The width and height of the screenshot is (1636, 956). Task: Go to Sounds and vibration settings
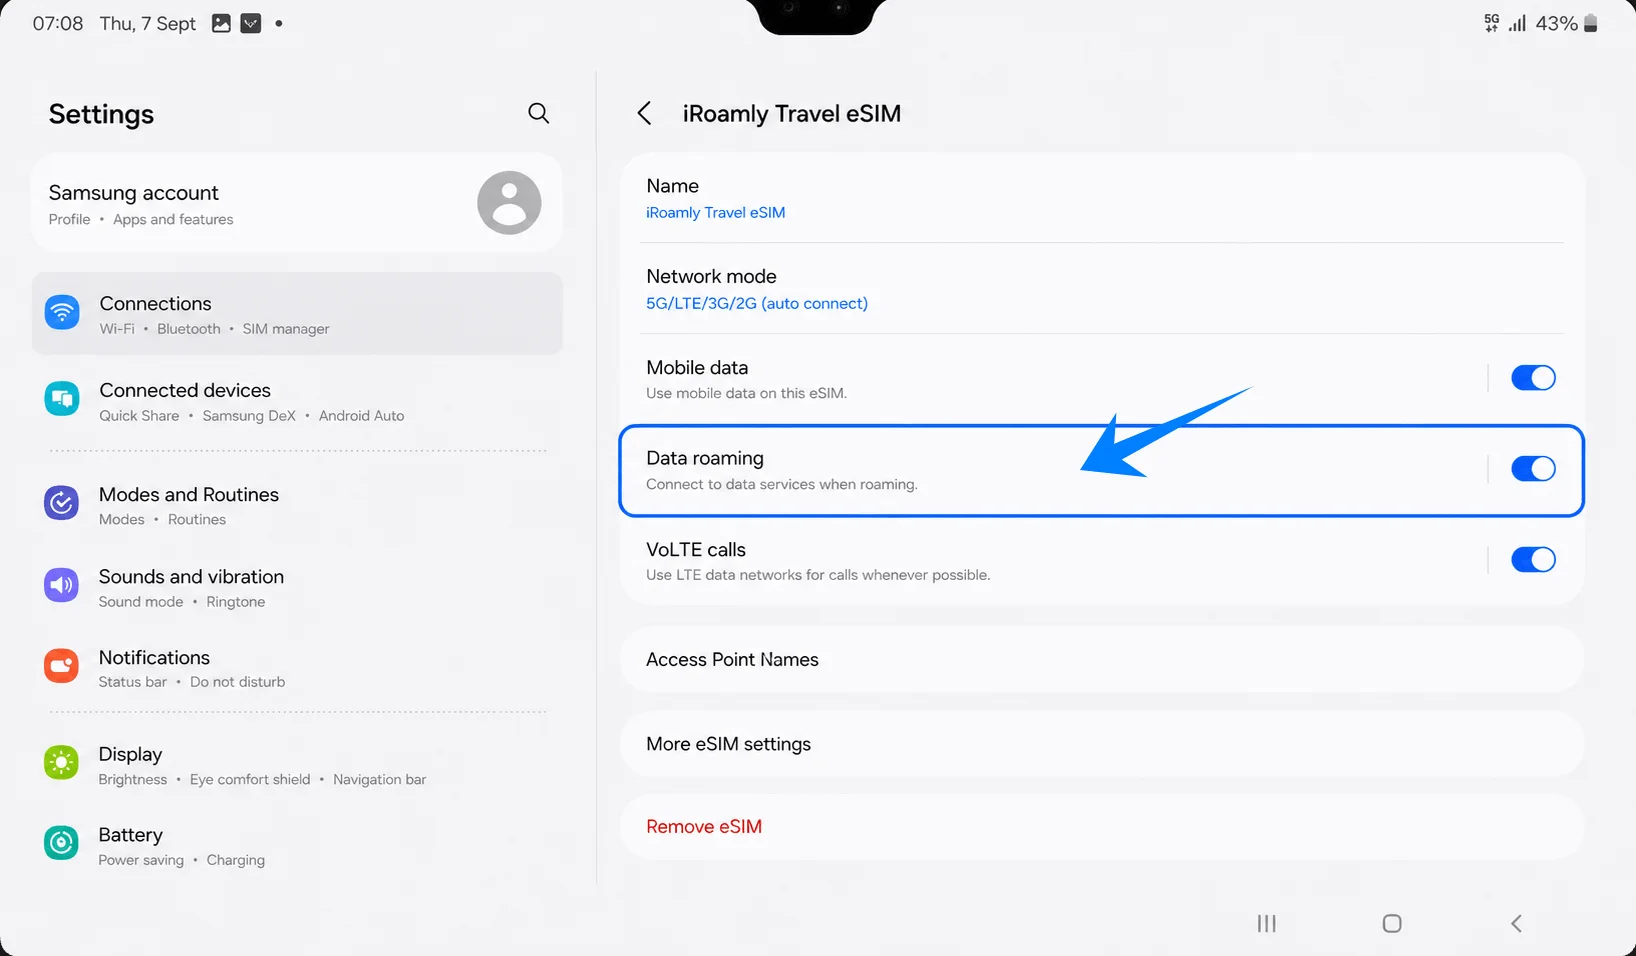[297, 587]
